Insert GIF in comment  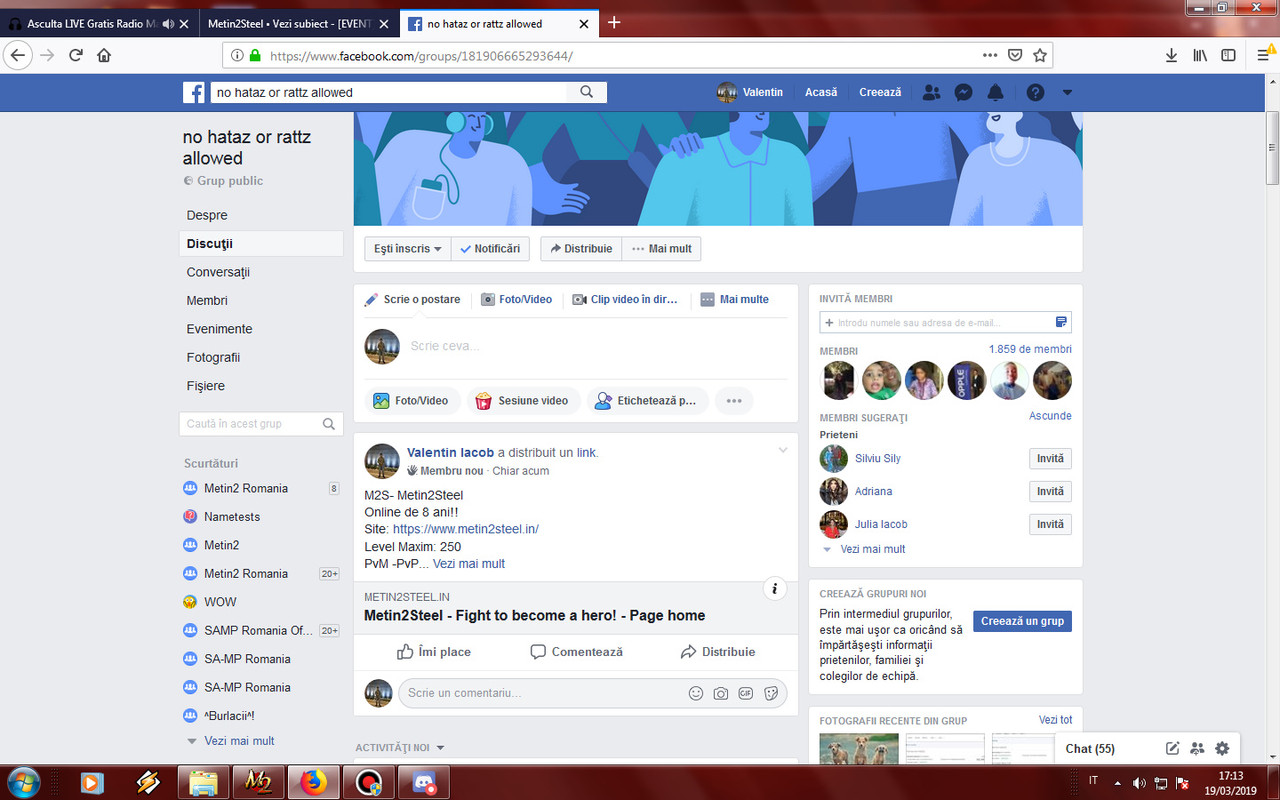pyautogui.click(x=746, y=693)
